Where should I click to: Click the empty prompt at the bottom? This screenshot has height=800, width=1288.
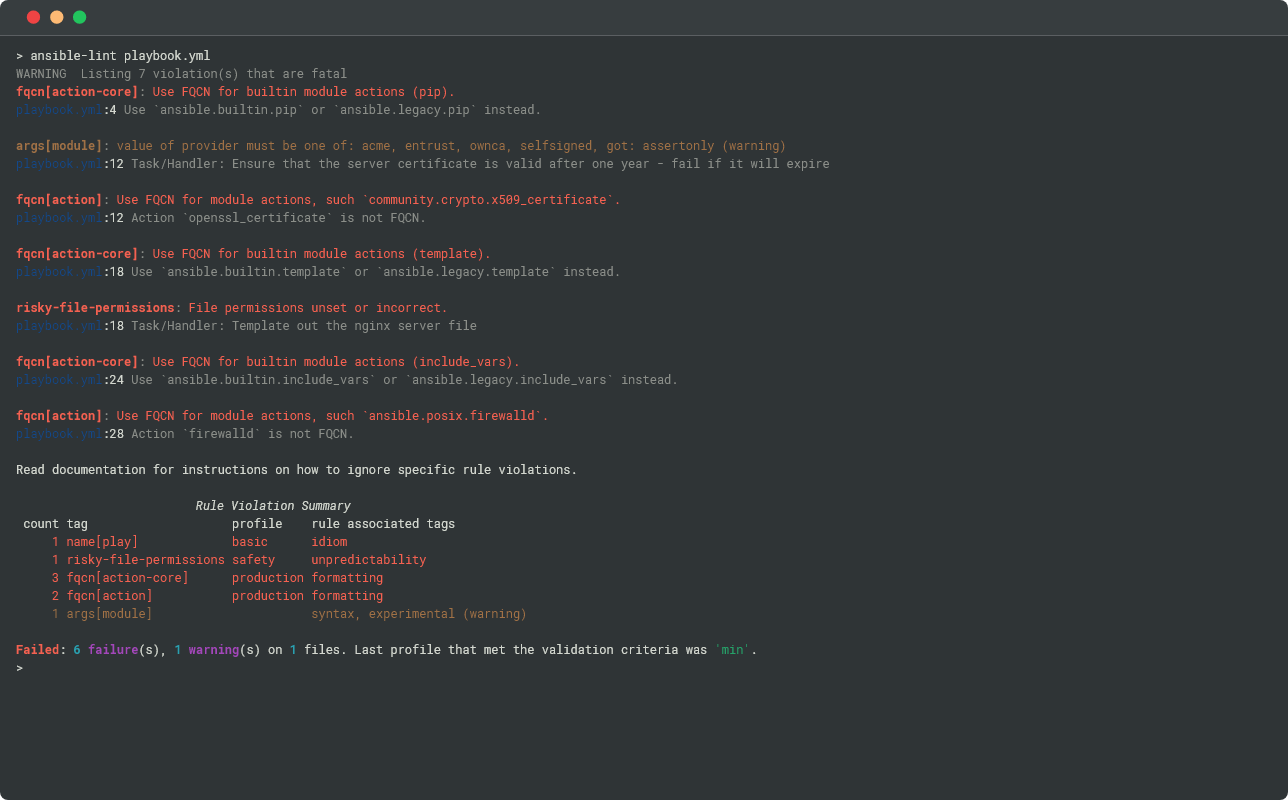(20, 668)
